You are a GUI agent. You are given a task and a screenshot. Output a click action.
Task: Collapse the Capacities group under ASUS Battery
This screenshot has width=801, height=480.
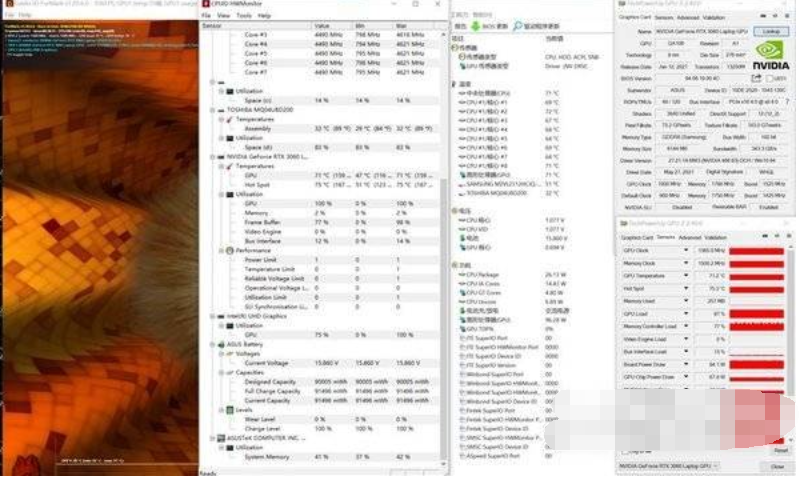click(221, 372)
